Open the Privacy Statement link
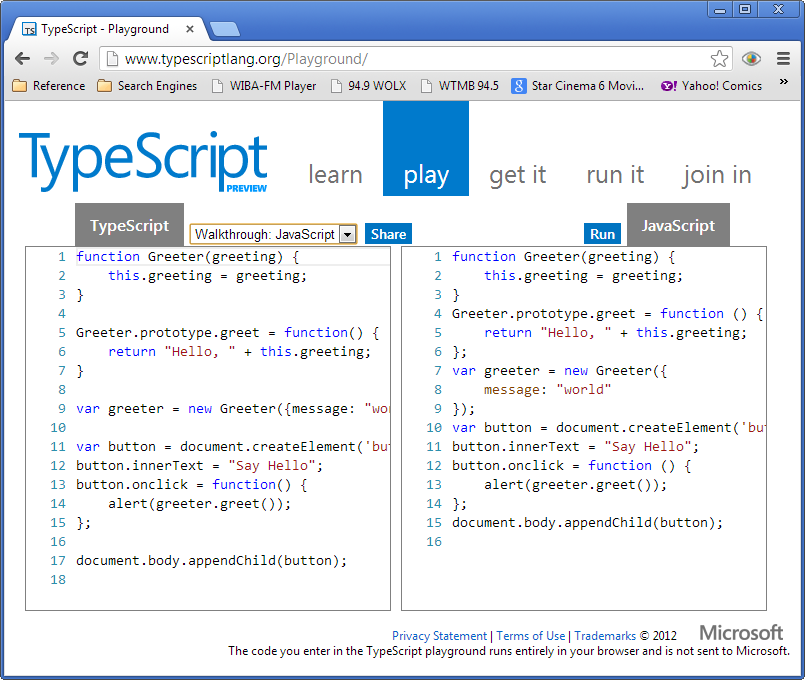This screenshot has height=680, width=805. tap(439, 636)
